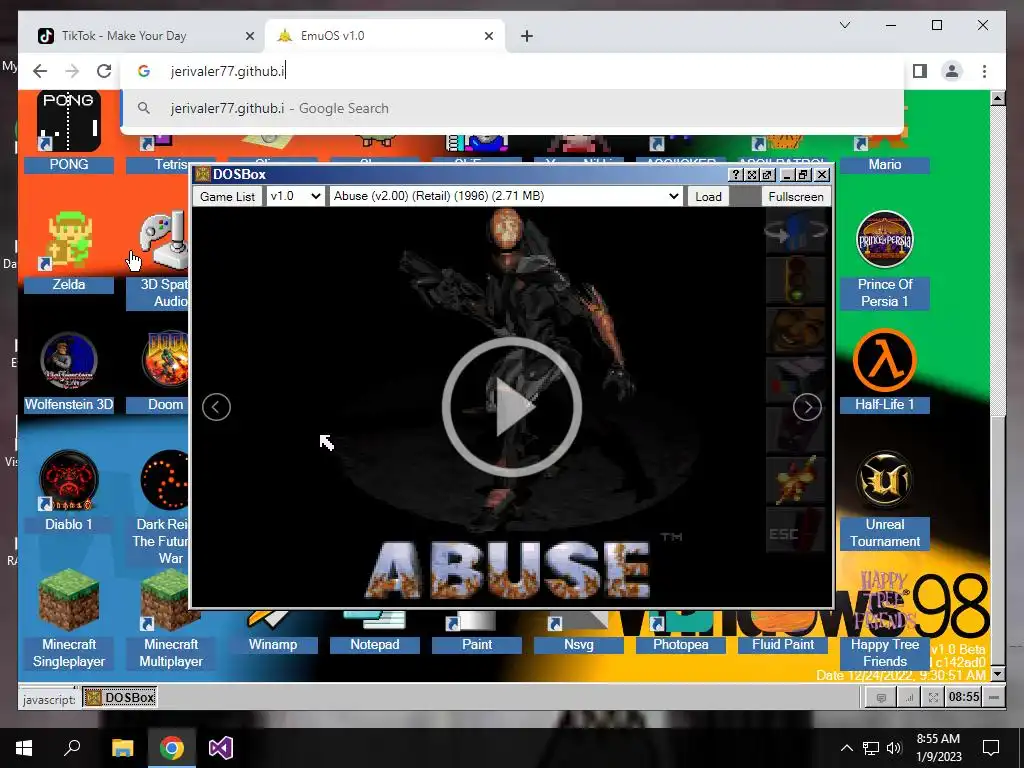Image resolution: width=1024 pixels, height=768 pixels.
Task: Click DOSBox taskbar button in EmuOS
Action: pyautogui.click(x=120, y=697)
